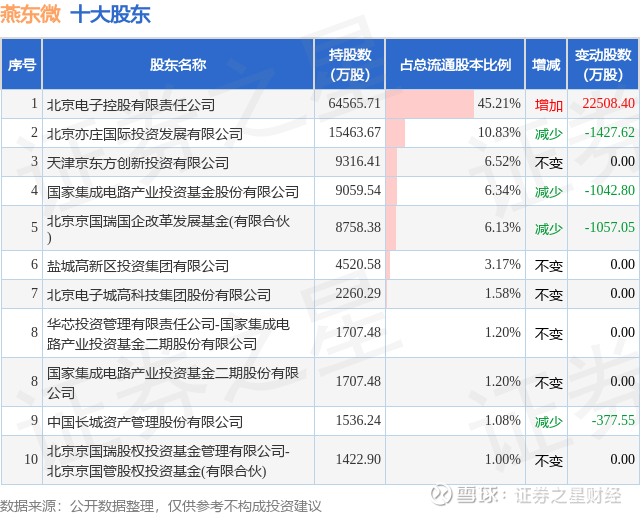Select 天津京东方创新投资有限公司 shareholder name
Image resolution: width=640 pixels, height=515 pixels.
(138, 163)
